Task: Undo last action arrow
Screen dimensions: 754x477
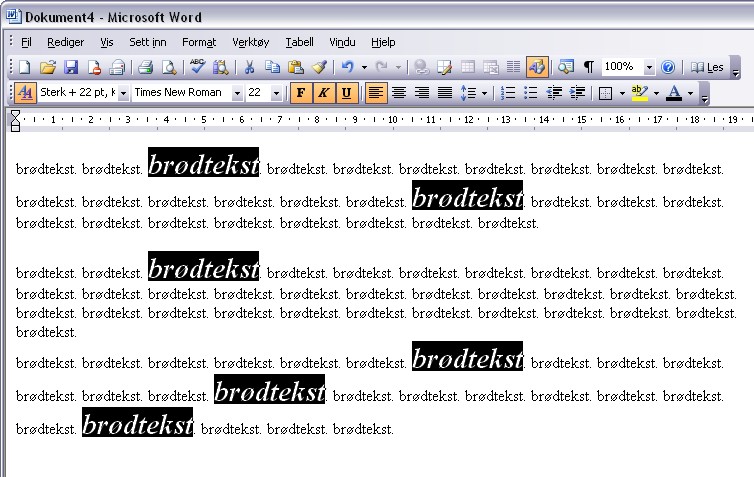Action: [x=348, y=67]
